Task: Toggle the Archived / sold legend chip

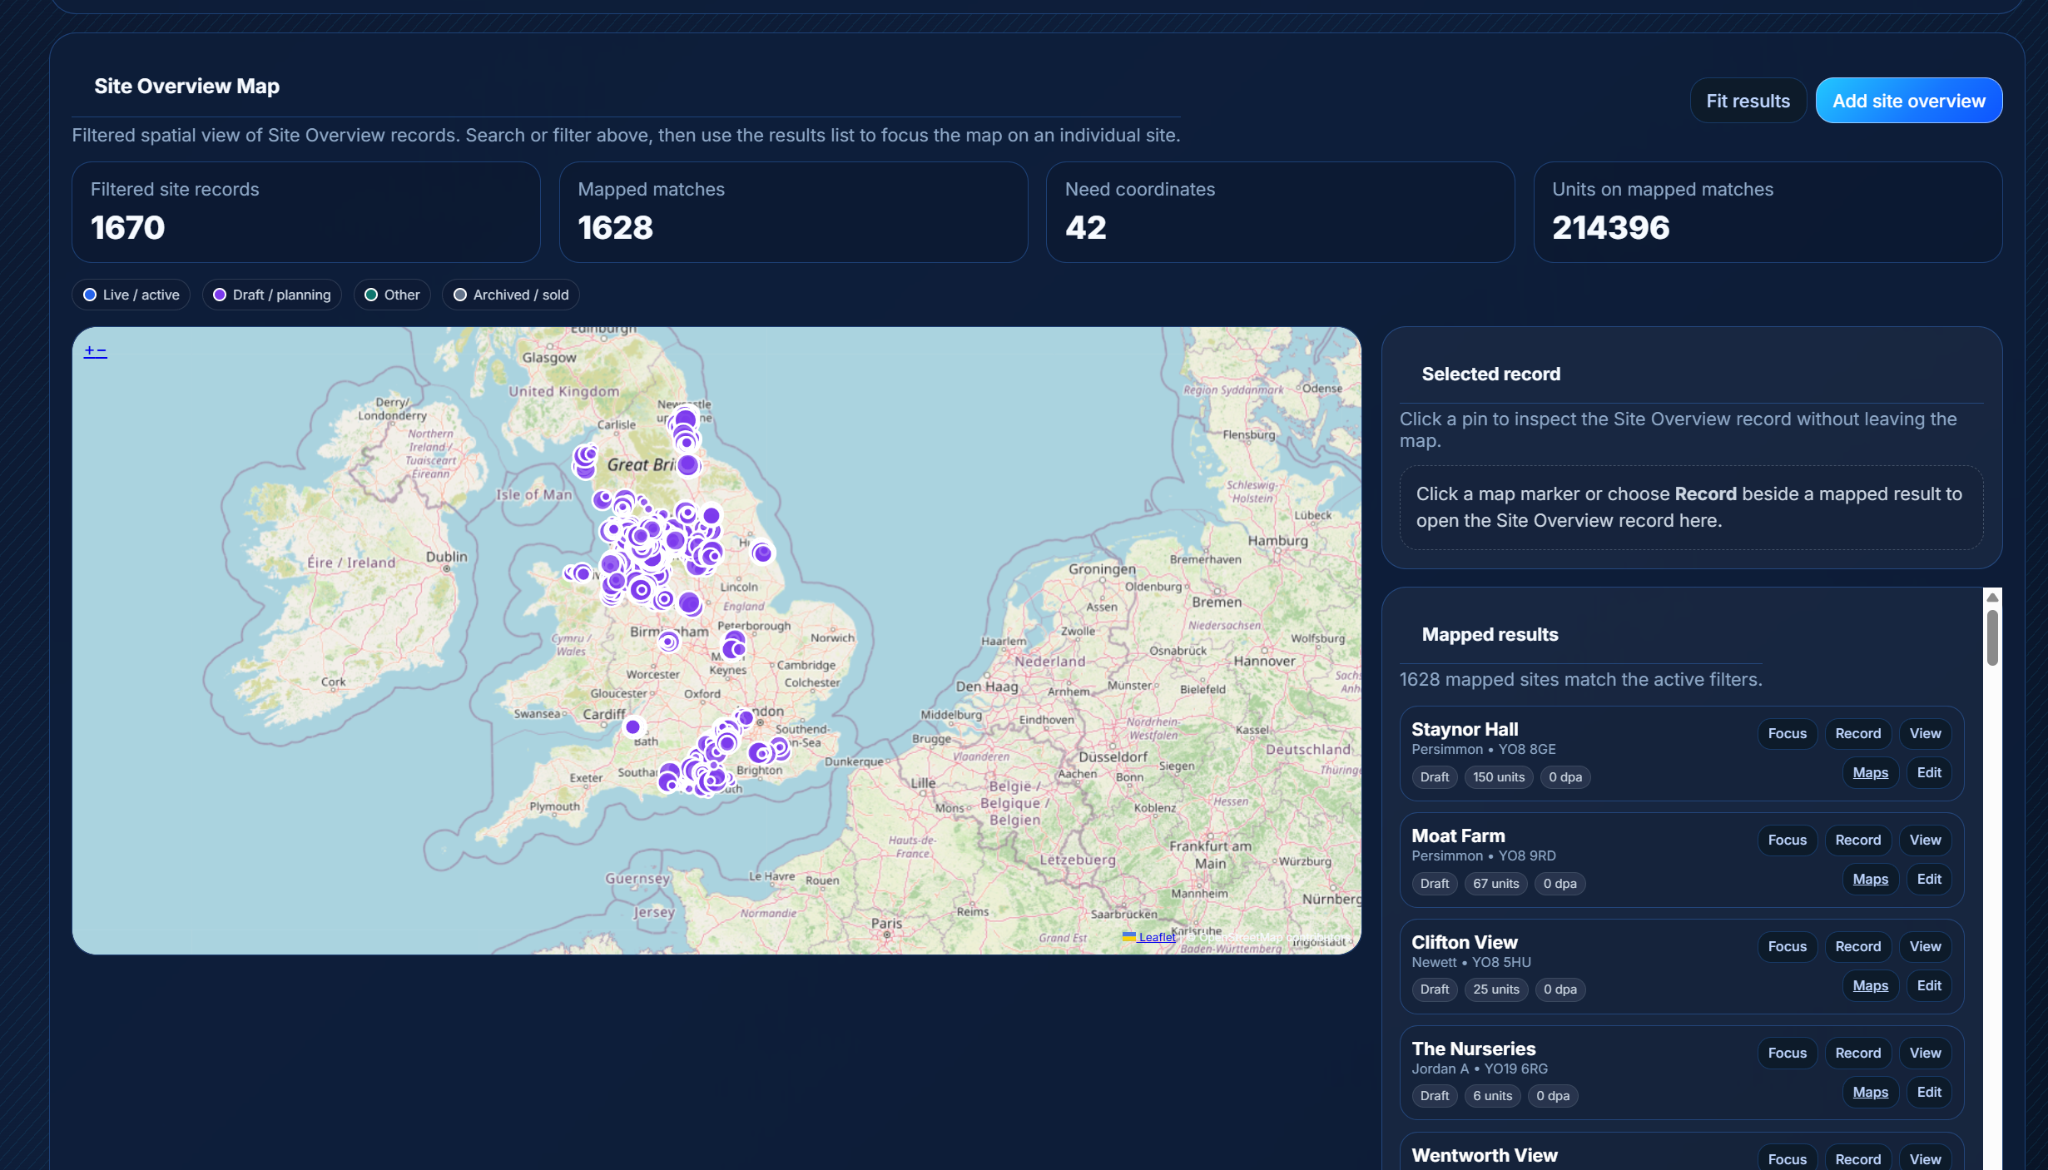Action: 511,295
